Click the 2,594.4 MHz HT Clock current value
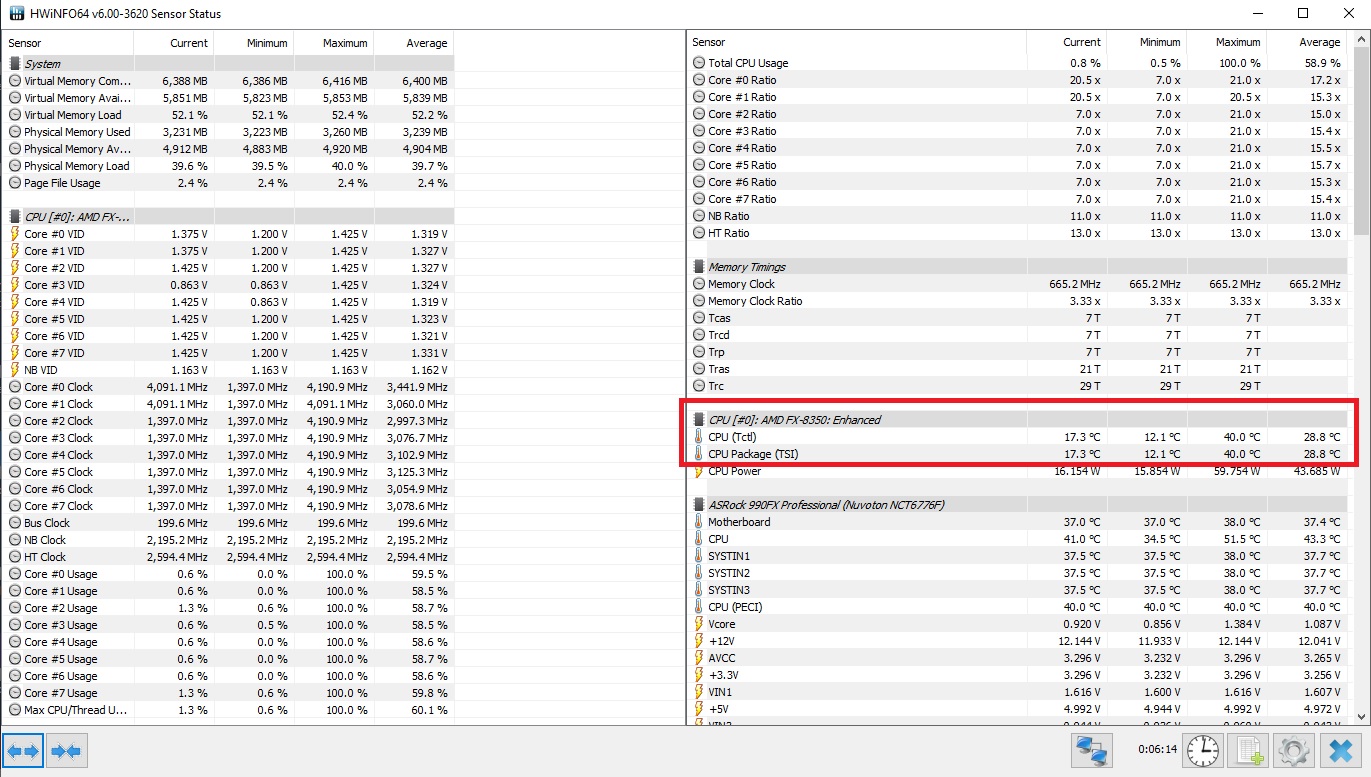The height and width of the screenshot is (777, 1371). (177, 557)
